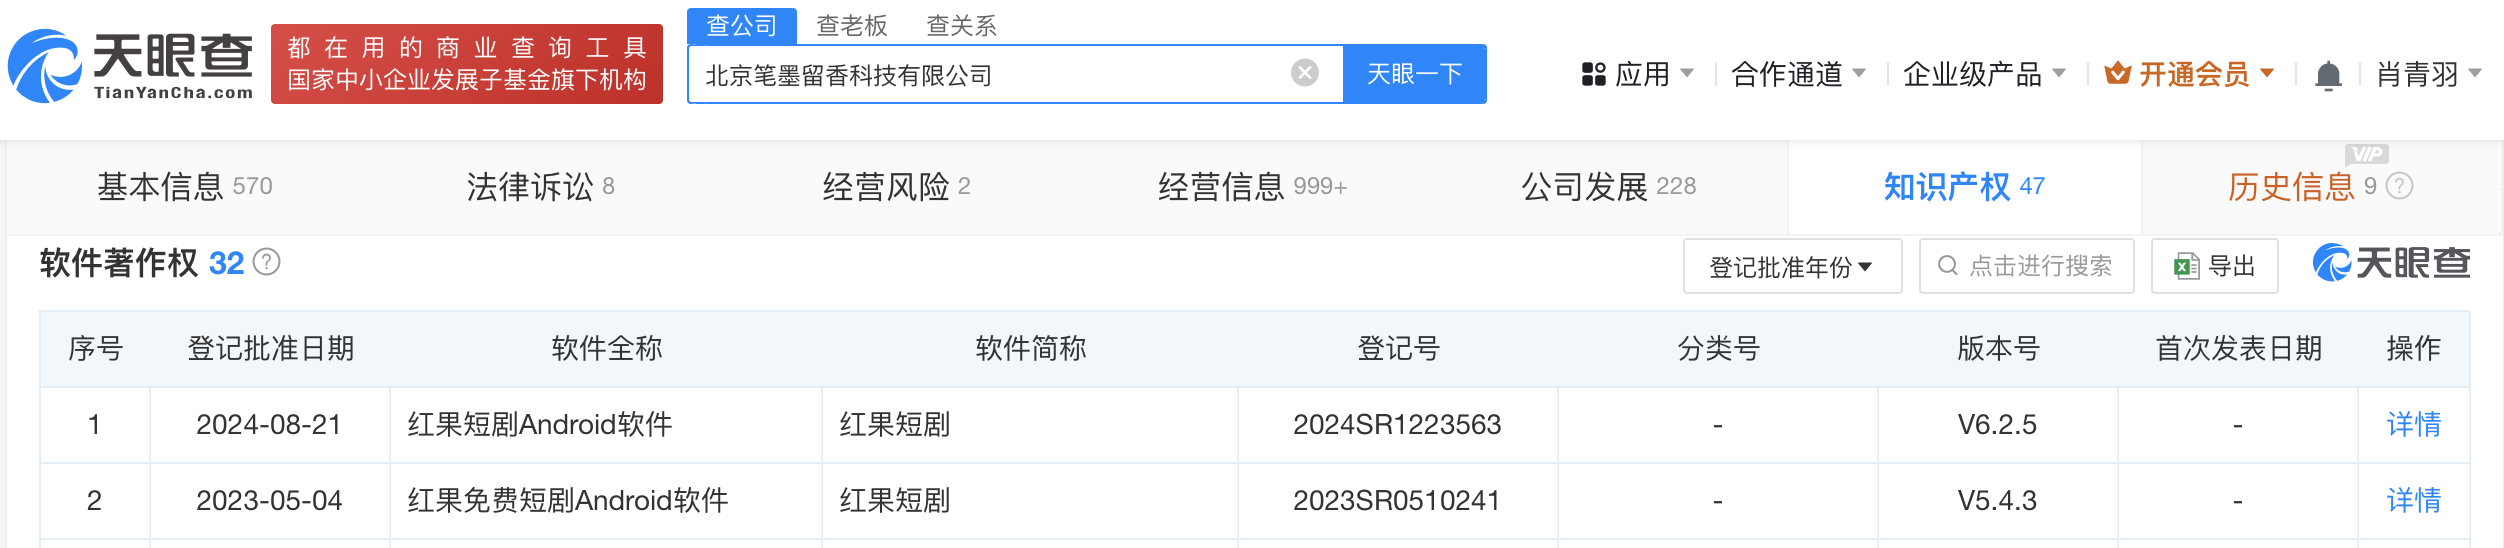Screen dimensions: 2504x548
Task: Click the TianYanCha logo icon
Action: [45, 66]
